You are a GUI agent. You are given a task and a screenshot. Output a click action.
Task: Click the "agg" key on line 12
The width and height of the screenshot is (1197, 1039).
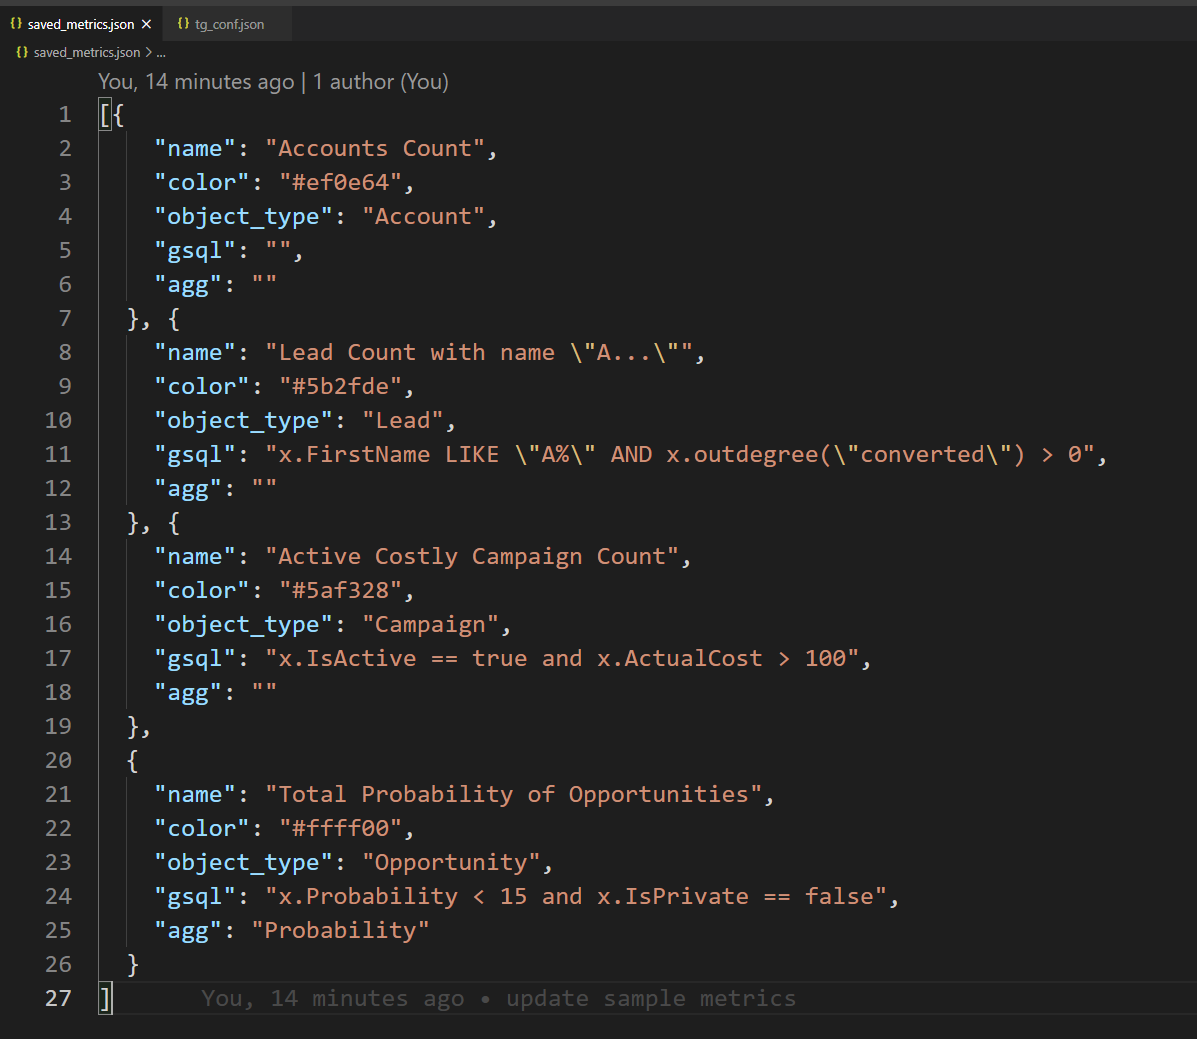pos(188,488)
